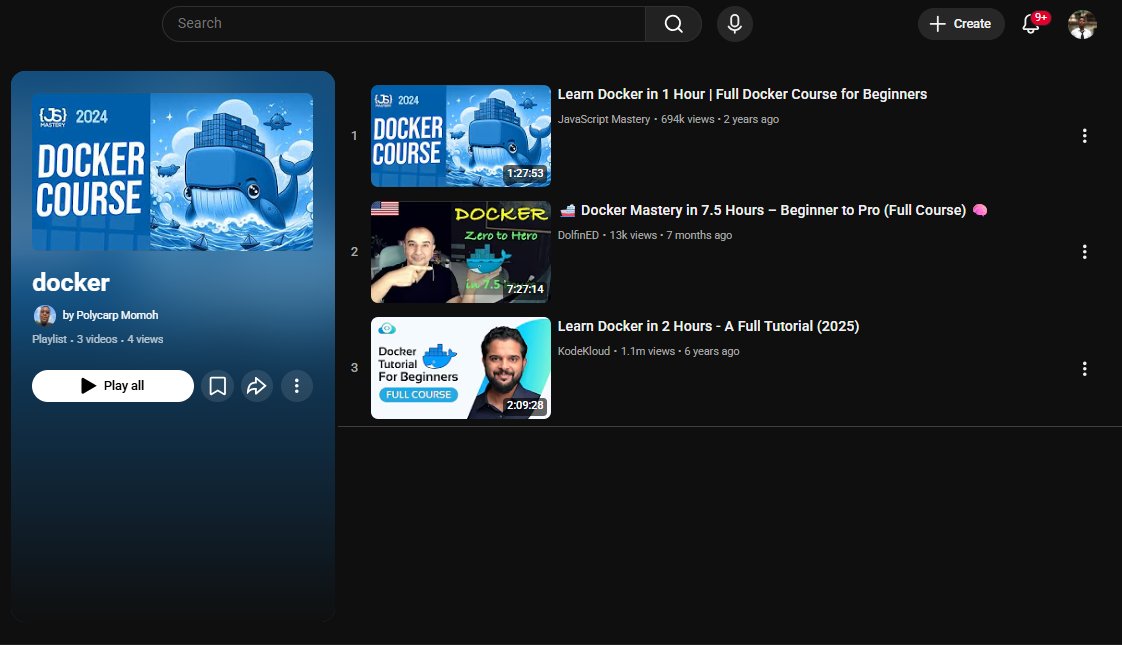This screenshot has width=1122, height=645.
Task: Click the playlist title docker
Action: pyautogui.click(x=71, y=283)
